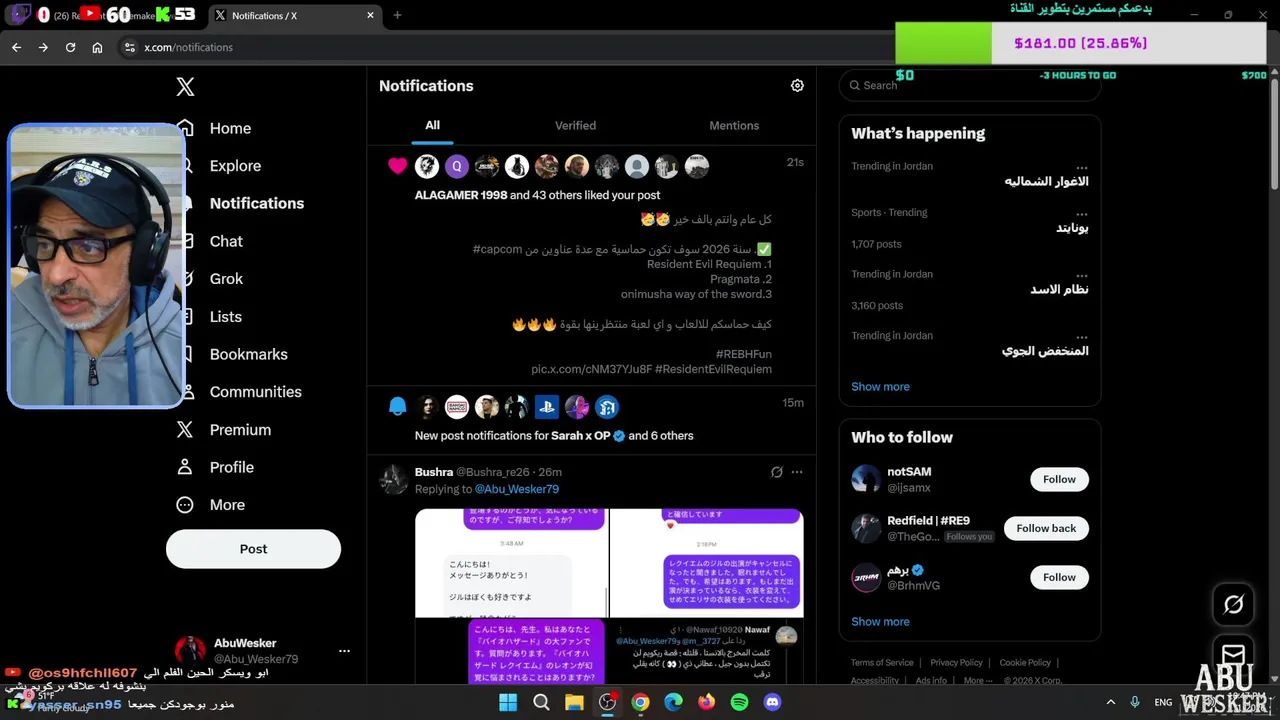Open a new browser tab
The image size is (1280, 720).
tap(397, 15)
